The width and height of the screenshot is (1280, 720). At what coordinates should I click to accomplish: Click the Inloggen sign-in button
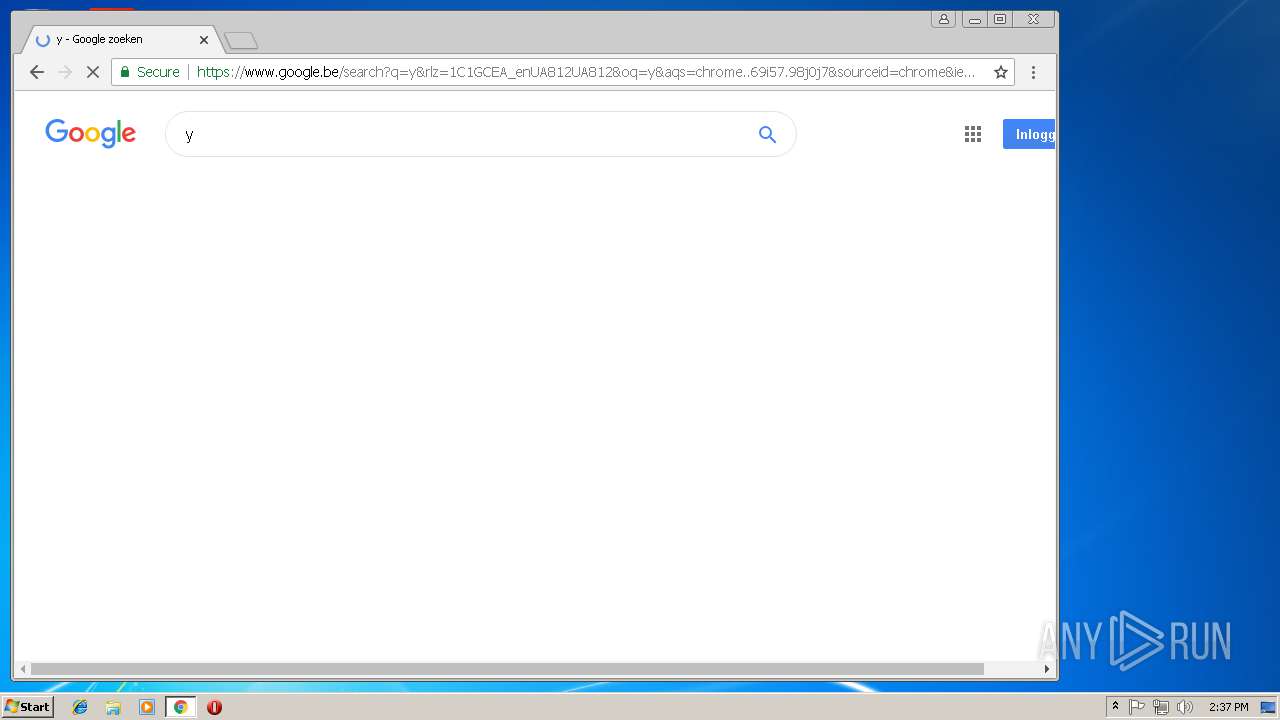(1029, 134)
